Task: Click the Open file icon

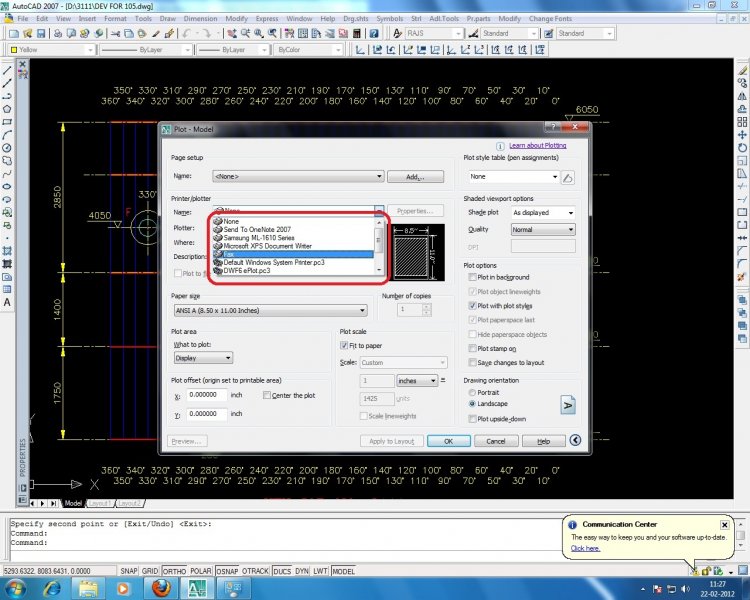Action: point(27,33)
